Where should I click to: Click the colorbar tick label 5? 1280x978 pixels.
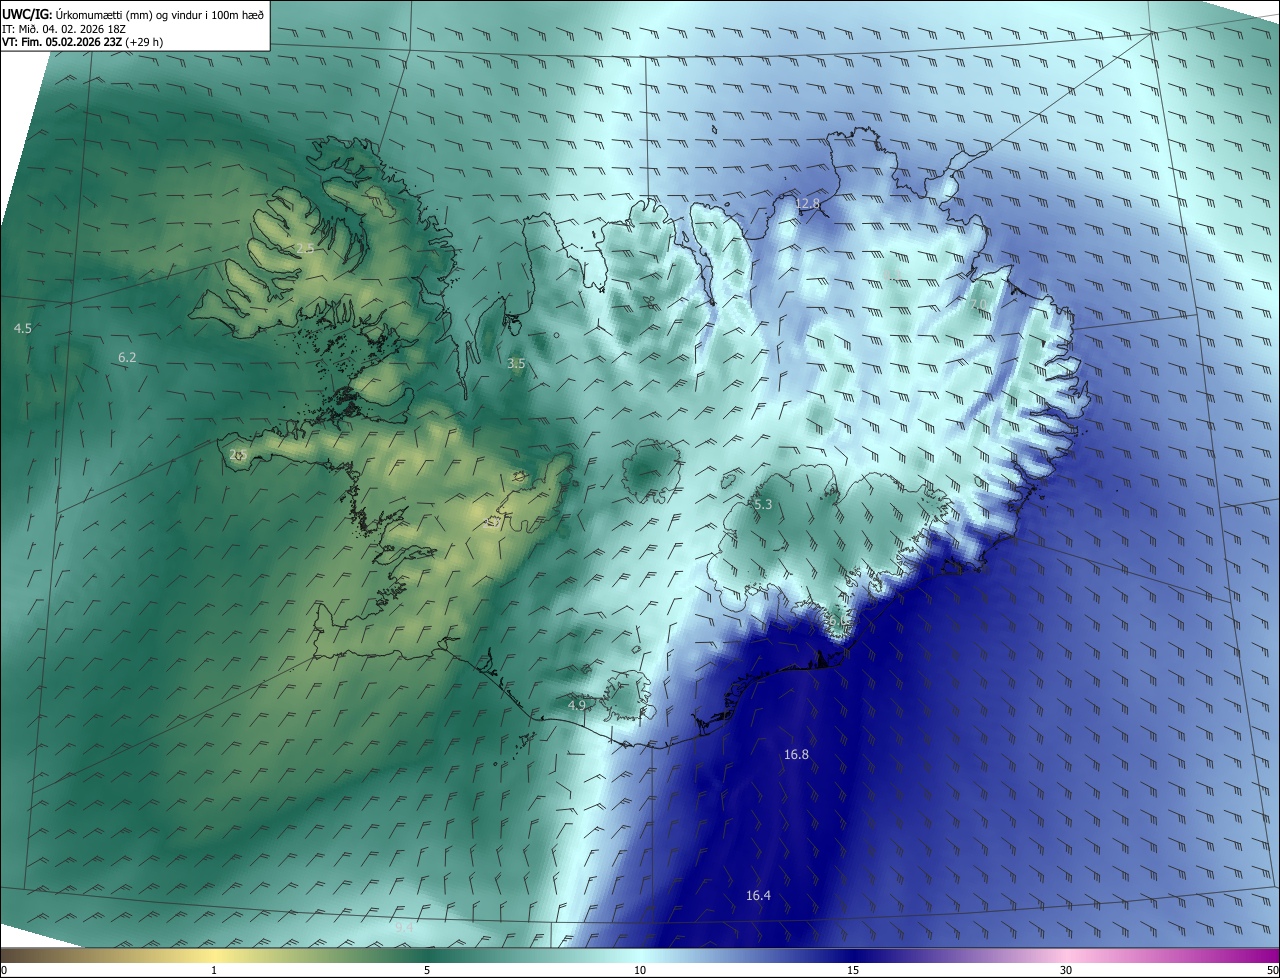pyautogui.click(x=427, y=970)
